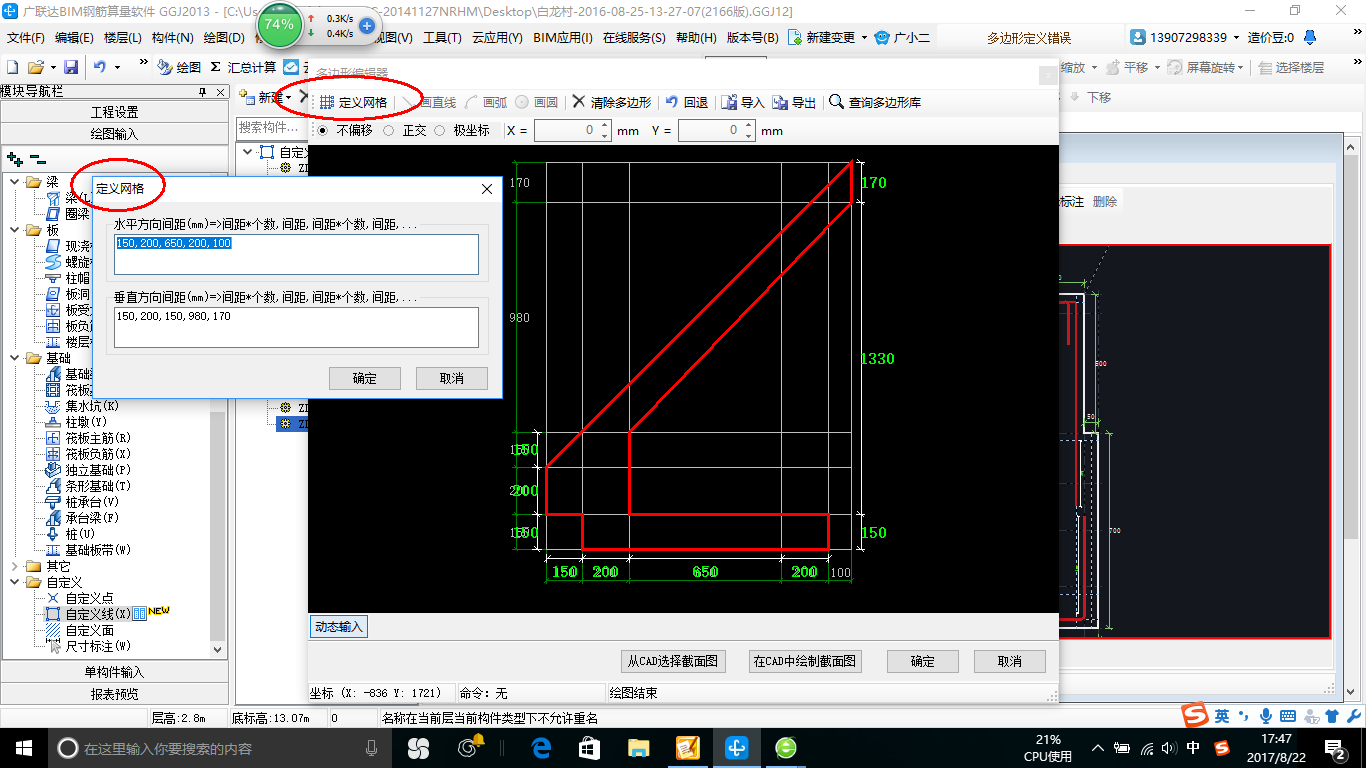1366x768 pixels.
Task: Collapse the 基础 folder
Action: pyautogui.click(x=15, y=358)
